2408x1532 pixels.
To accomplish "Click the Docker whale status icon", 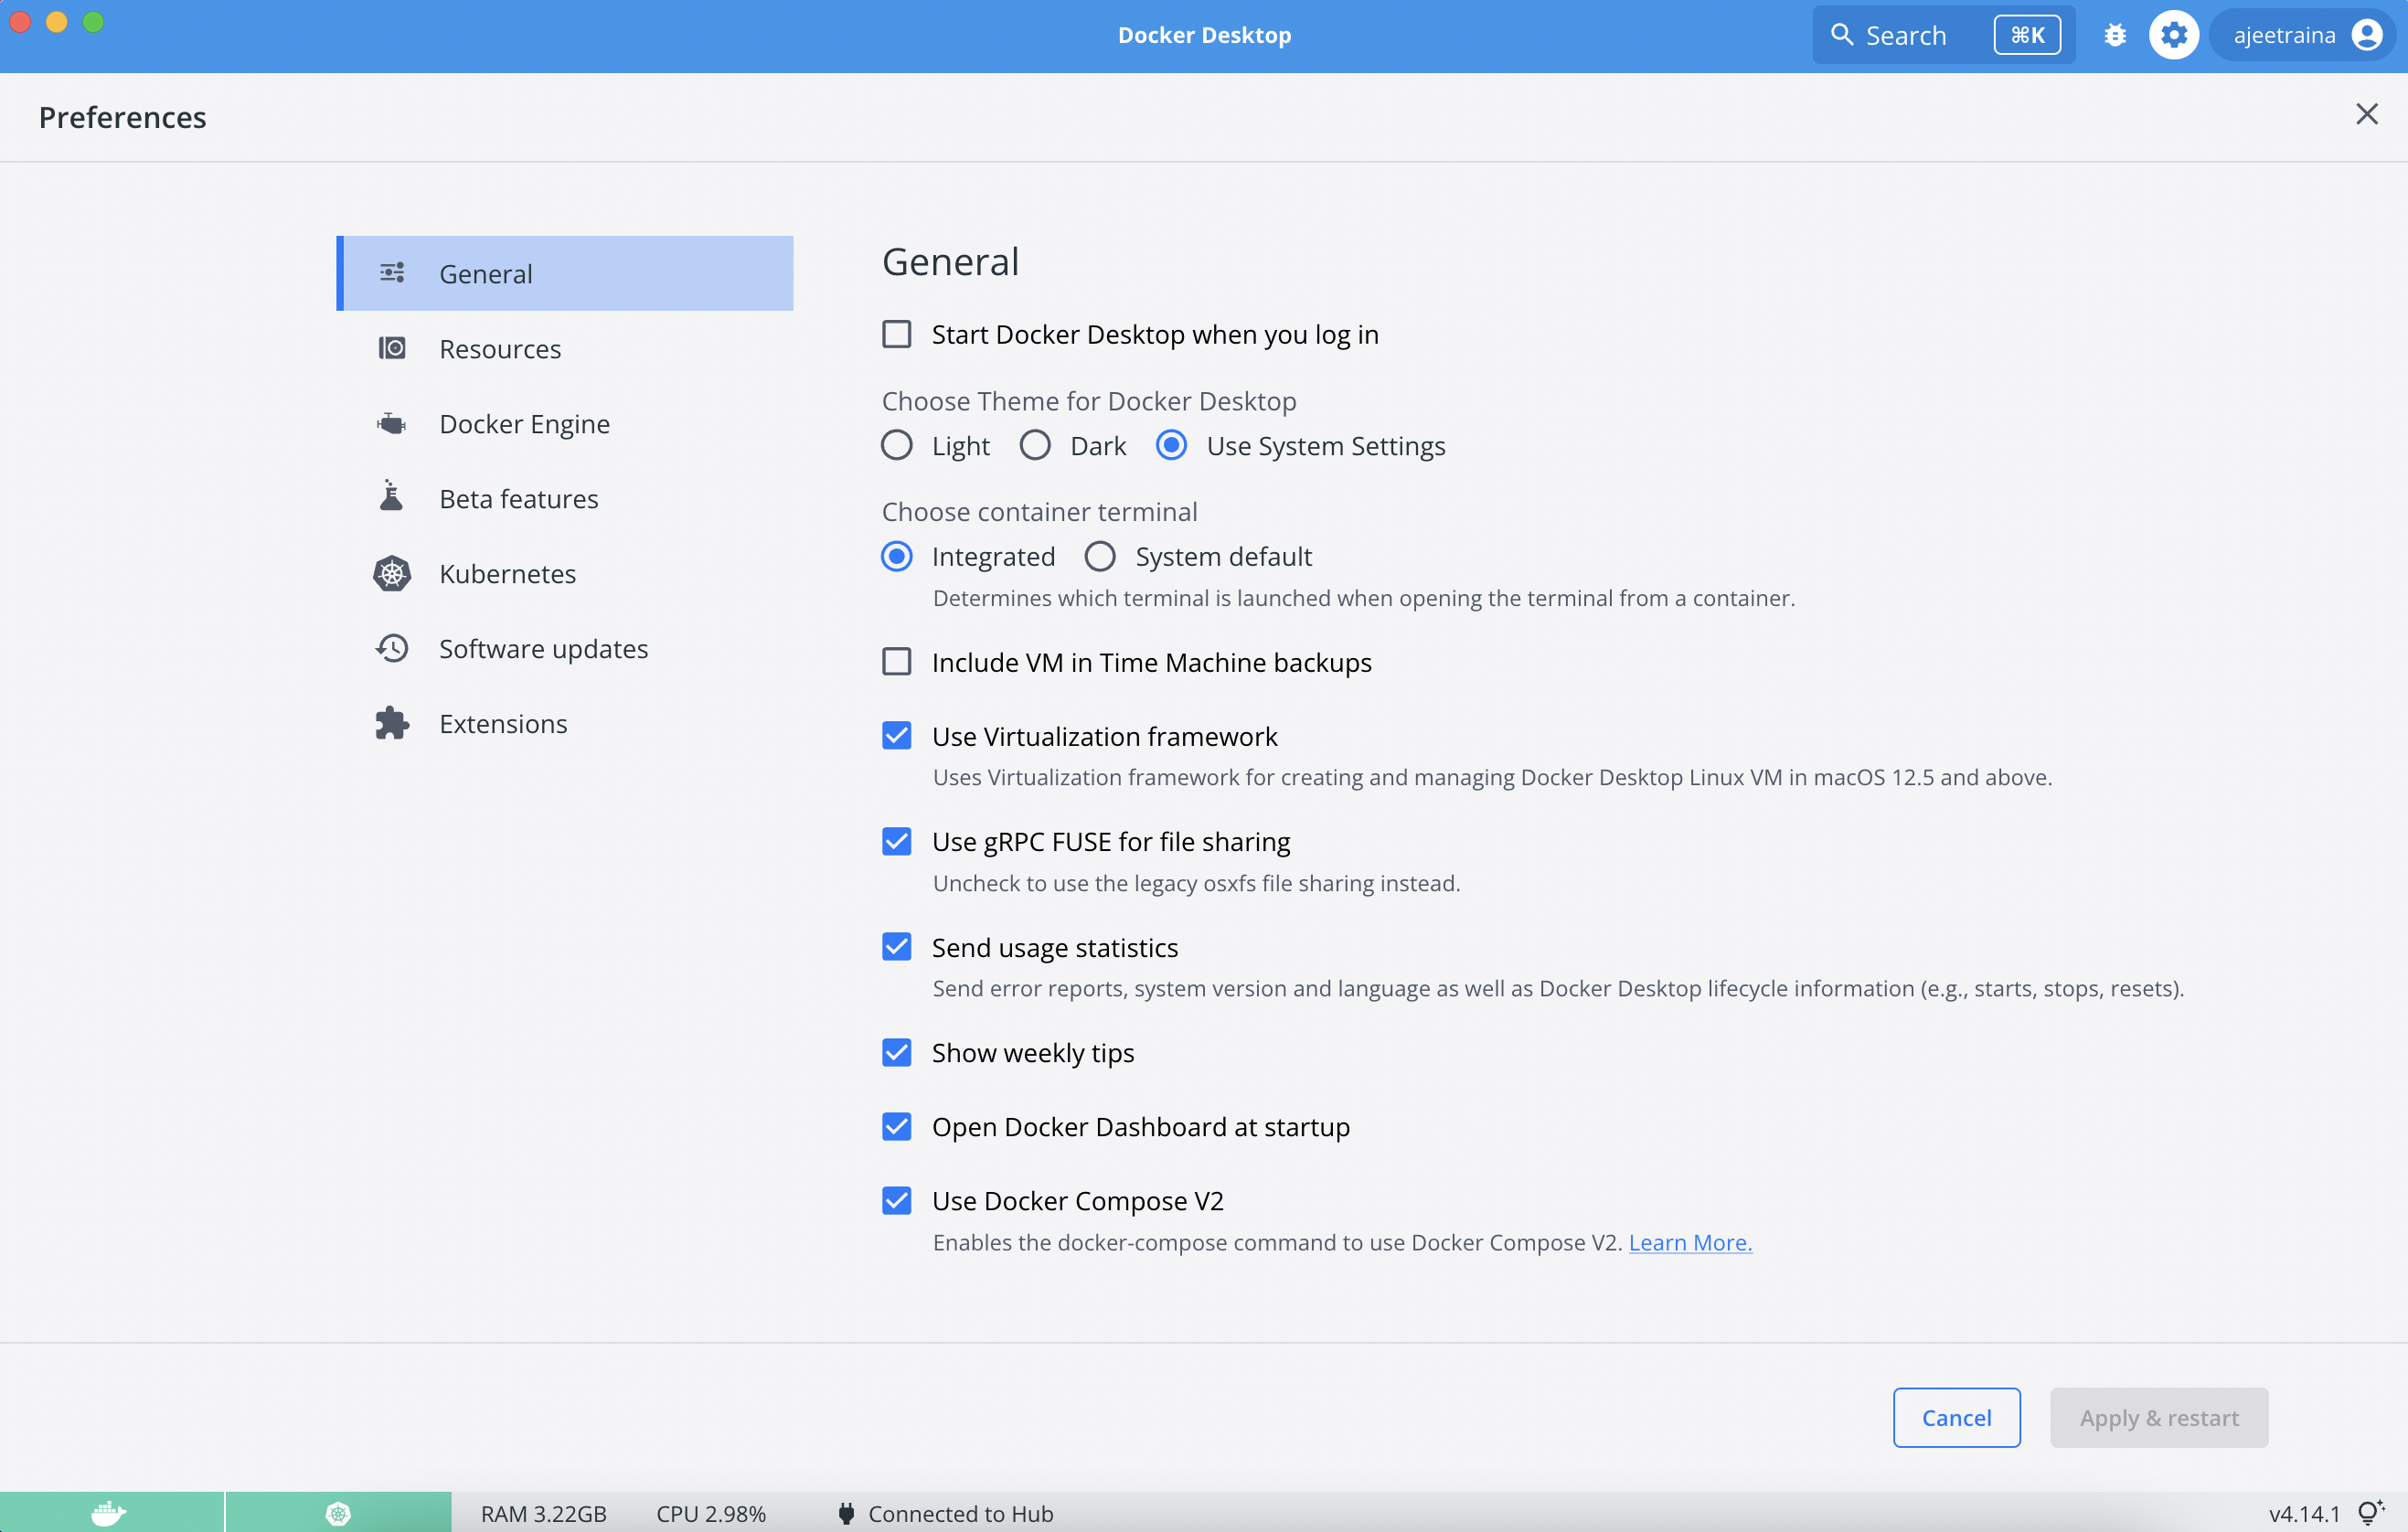I will click(110, 1513).
